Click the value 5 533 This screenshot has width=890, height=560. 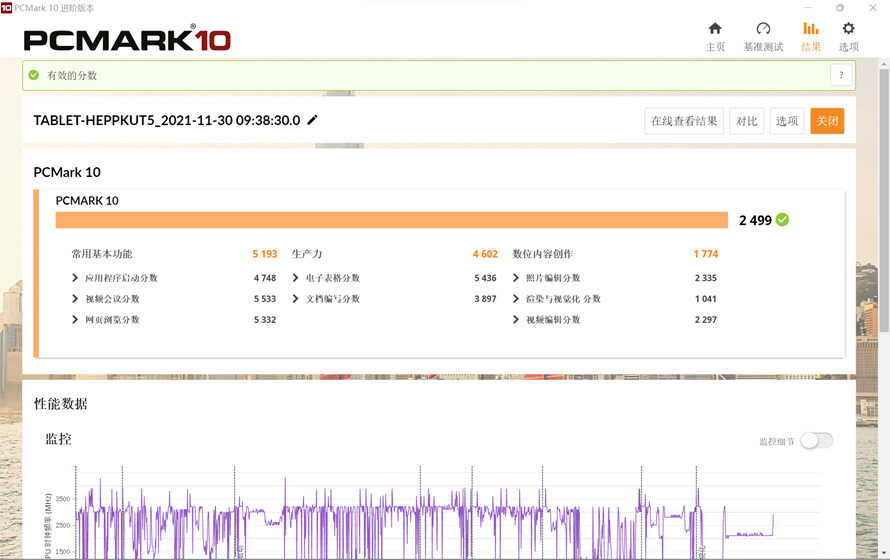265,299
